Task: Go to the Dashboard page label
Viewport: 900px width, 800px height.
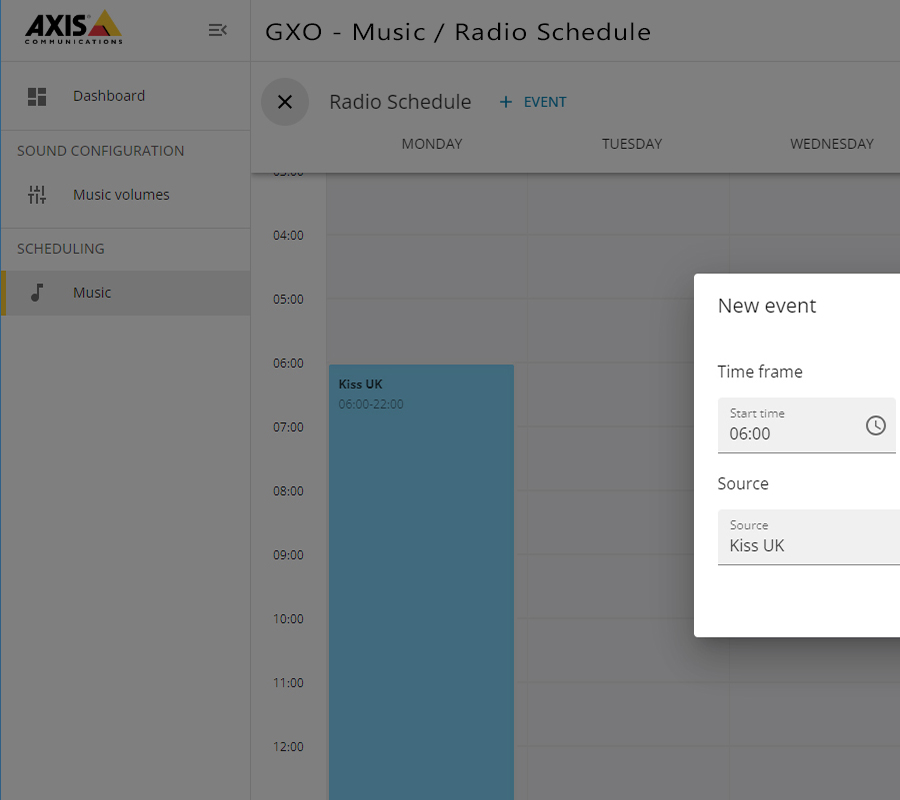Action: [109, 96]
